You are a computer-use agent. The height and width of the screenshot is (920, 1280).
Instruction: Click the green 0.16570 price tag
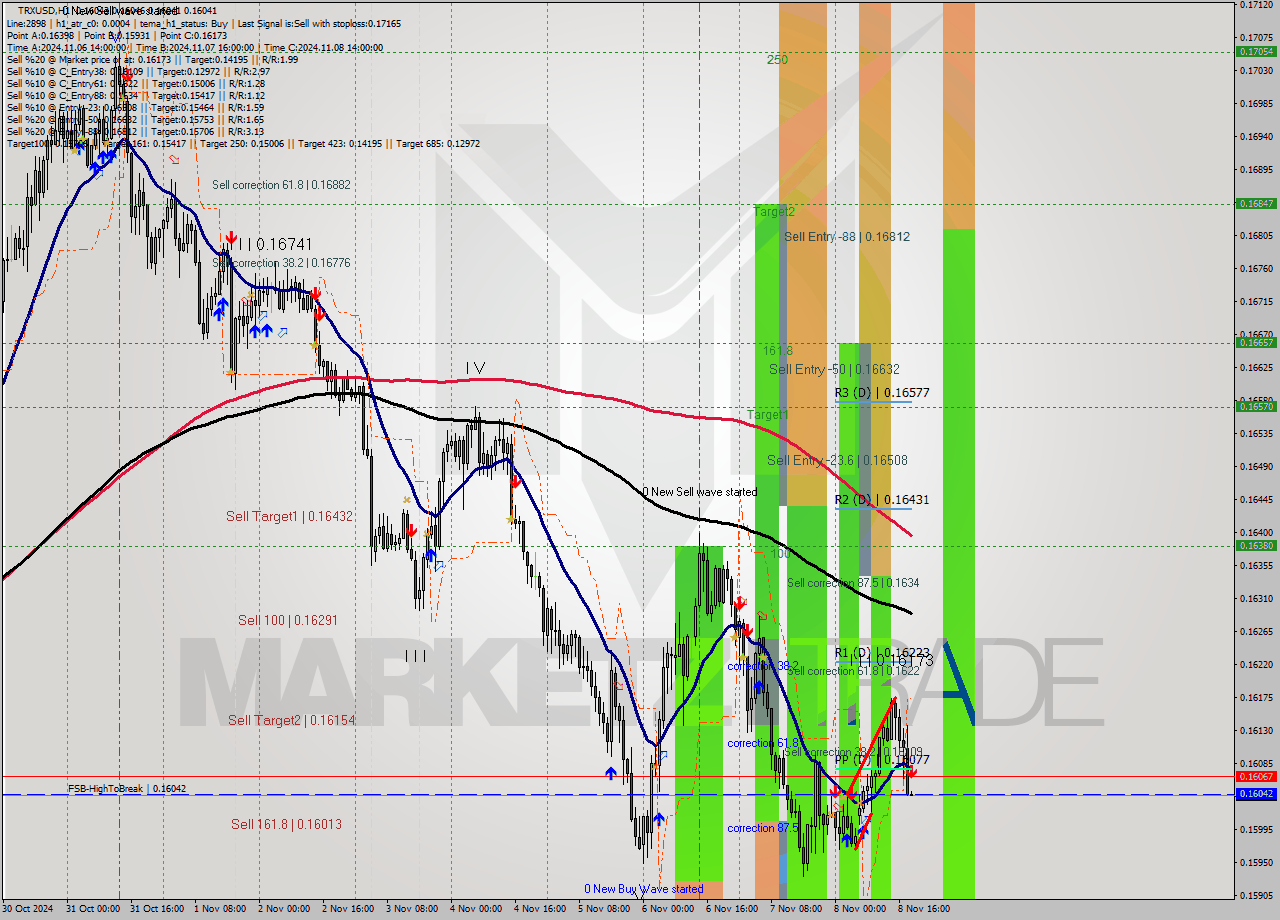[1256, 406]
